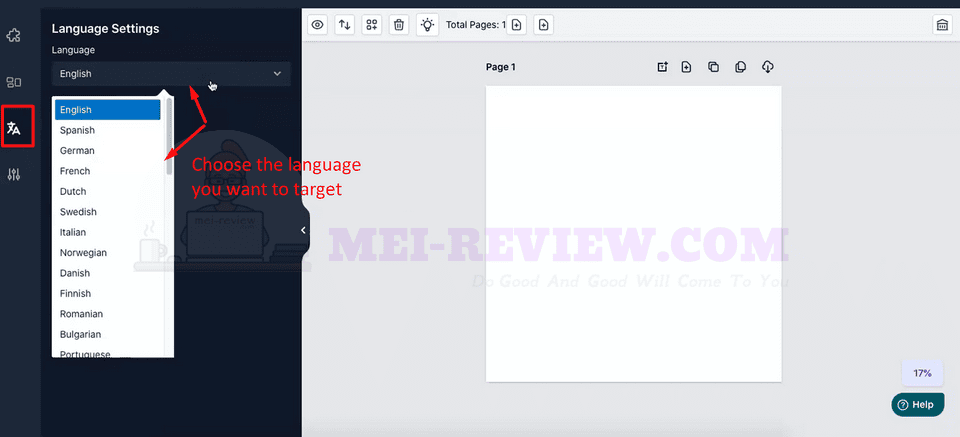This screenshot has height=437, width=960.
Task: Click the Page 1 title label
Action: [501, 67]
